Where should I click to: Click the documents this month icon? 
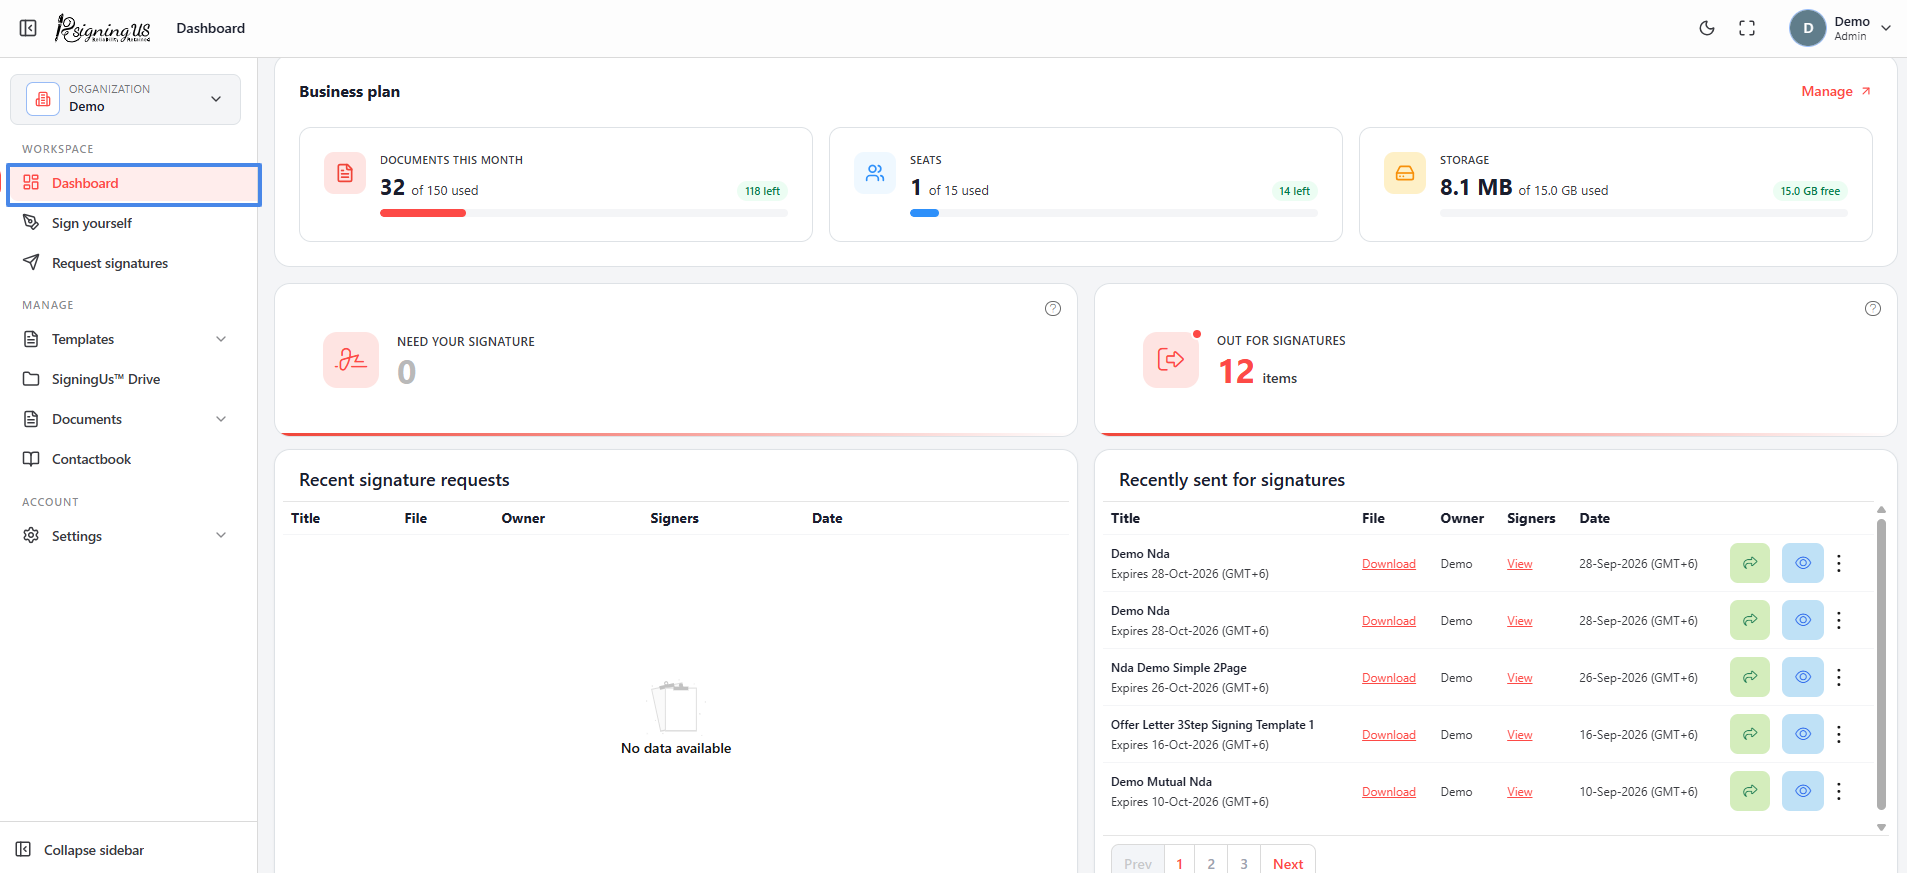pyautogui.click(x=345, y=173)
